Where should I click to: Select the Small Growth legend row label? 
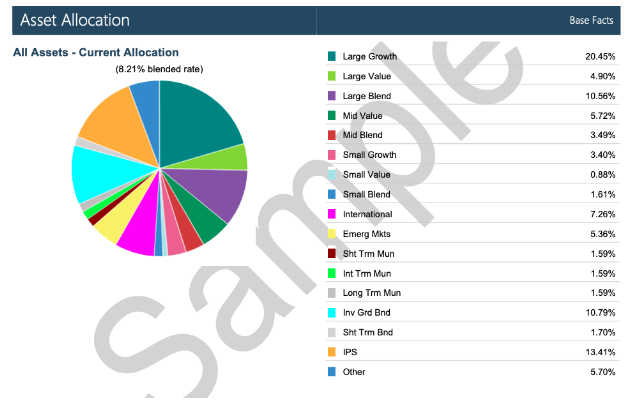pos(369,155)
